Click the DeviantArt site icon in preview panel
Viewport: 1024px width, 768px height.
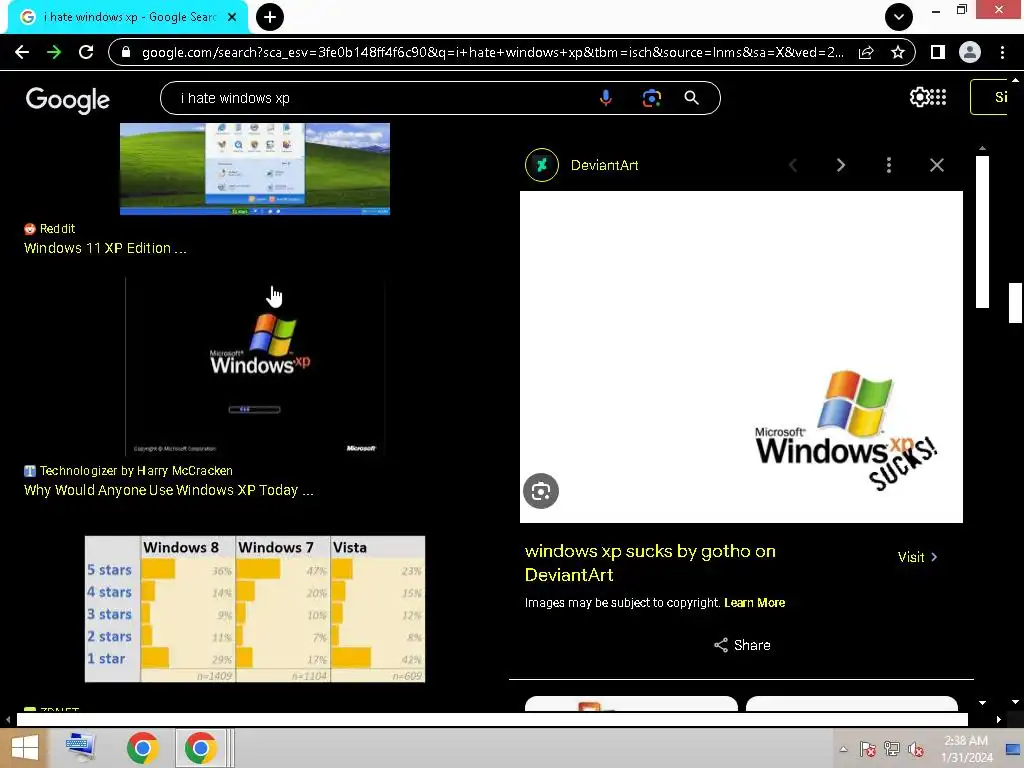click(542, 165)
